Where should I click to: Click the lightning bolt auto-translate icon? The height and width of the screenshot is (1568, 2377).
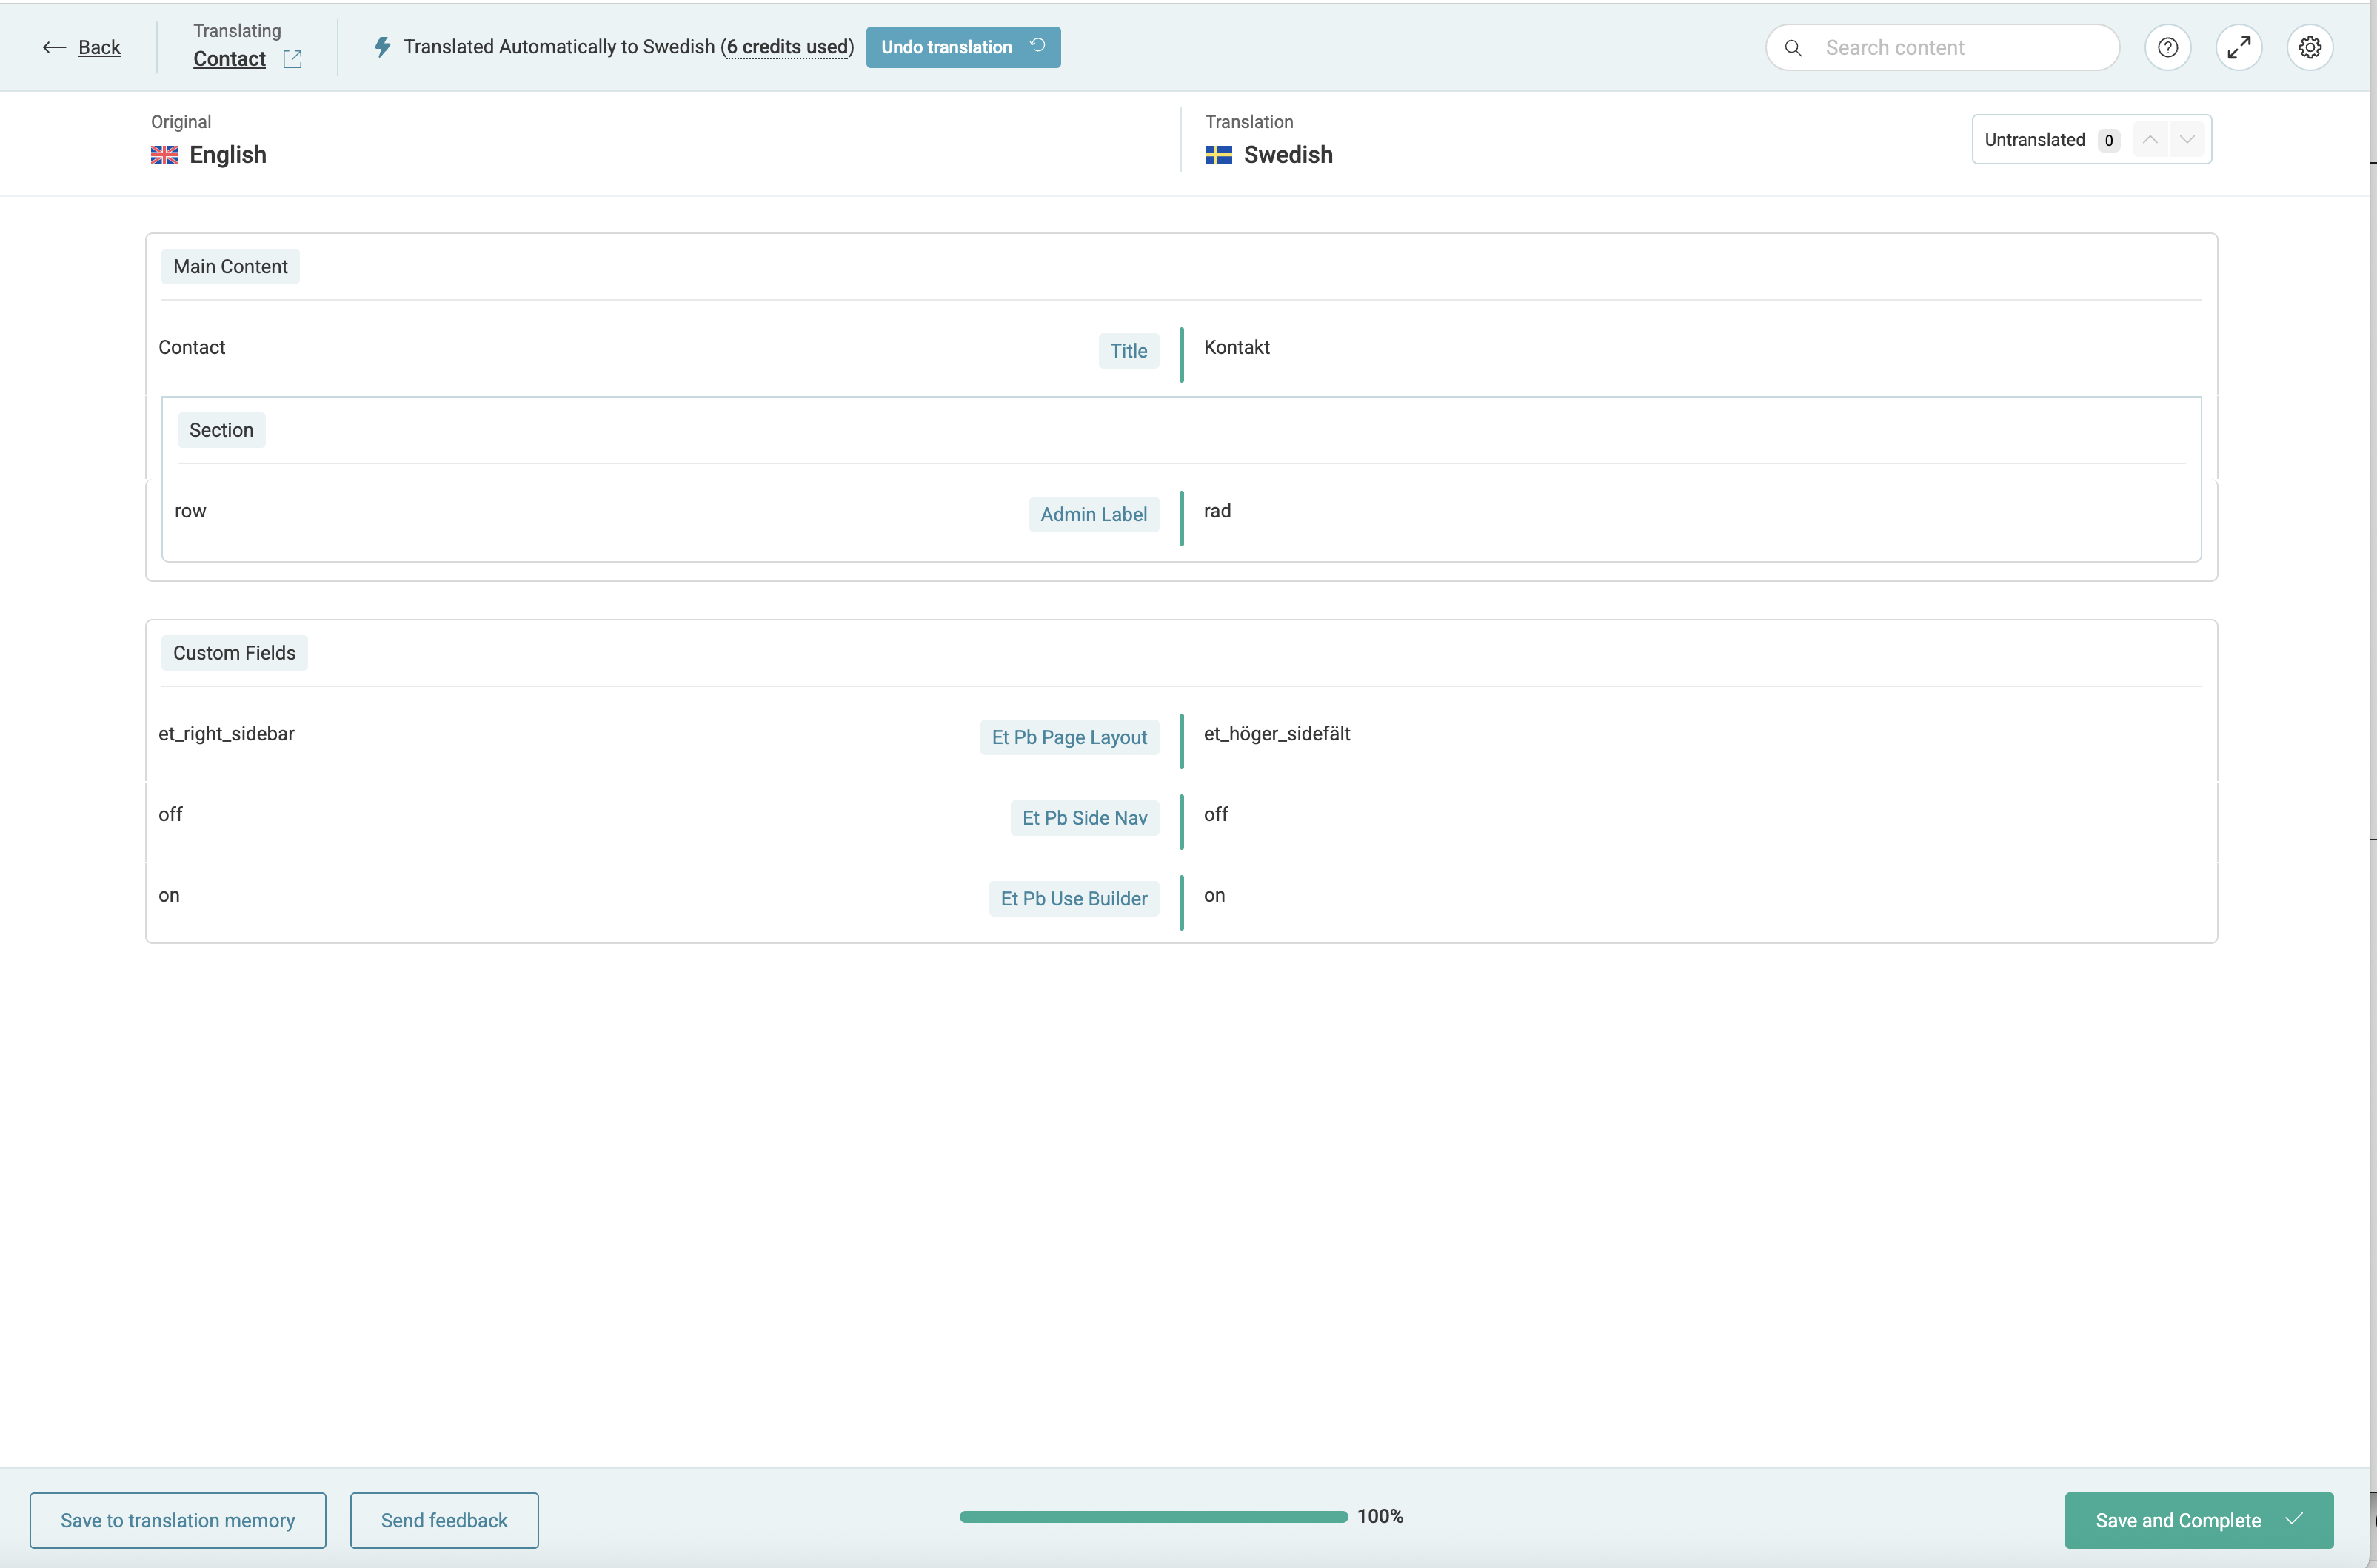tap(382, 47)
